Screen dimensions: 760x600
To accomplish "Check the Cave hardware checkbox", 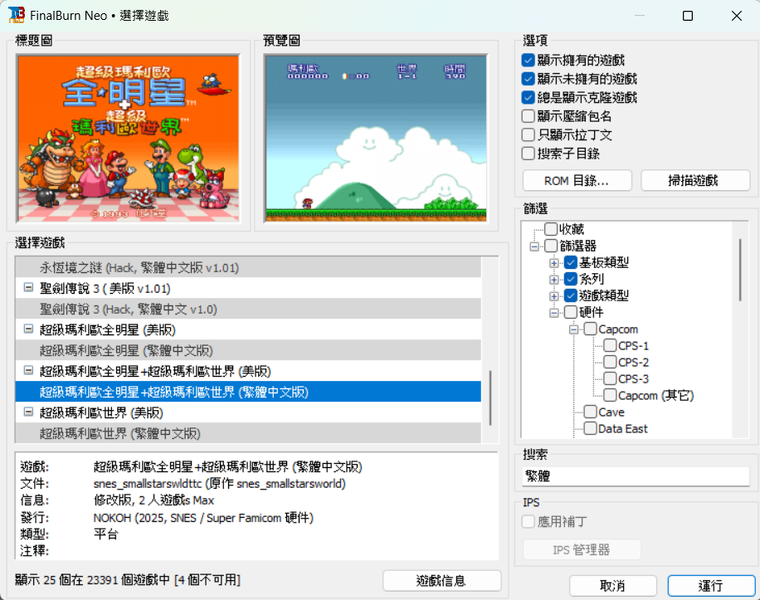I will pyautogui.click(x=590, y=412).
